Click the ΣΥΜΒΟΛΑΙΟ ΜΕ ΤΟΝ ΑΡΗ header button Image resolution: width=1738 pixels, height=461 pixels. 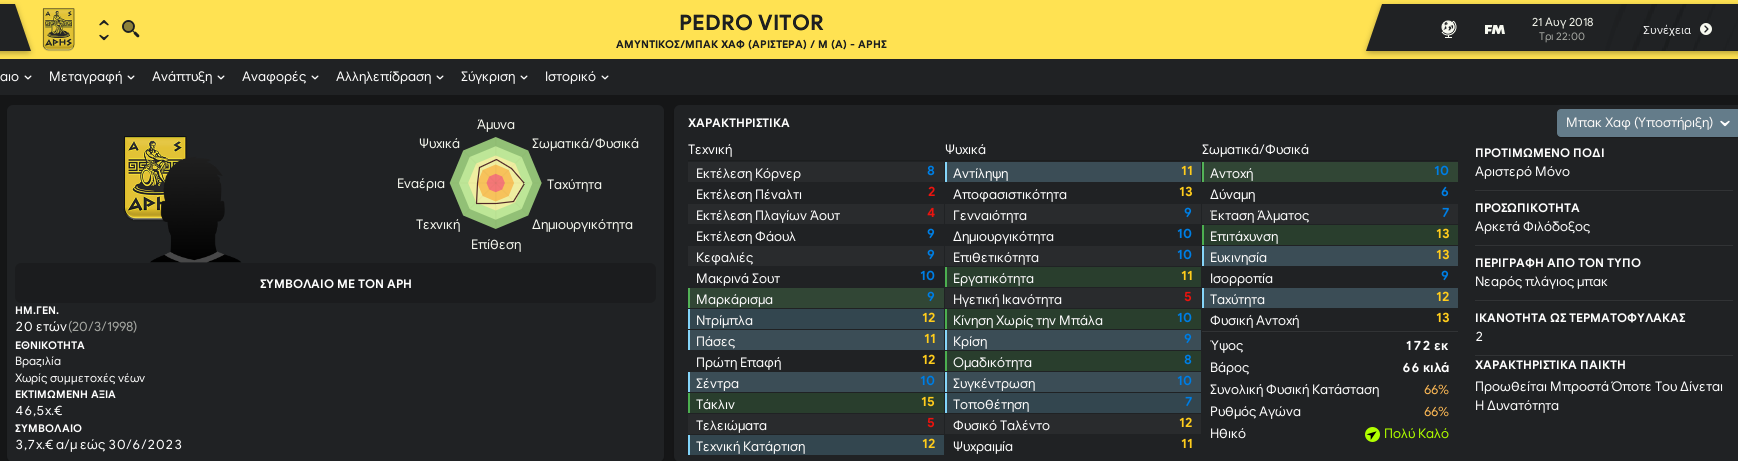(336, 284)
